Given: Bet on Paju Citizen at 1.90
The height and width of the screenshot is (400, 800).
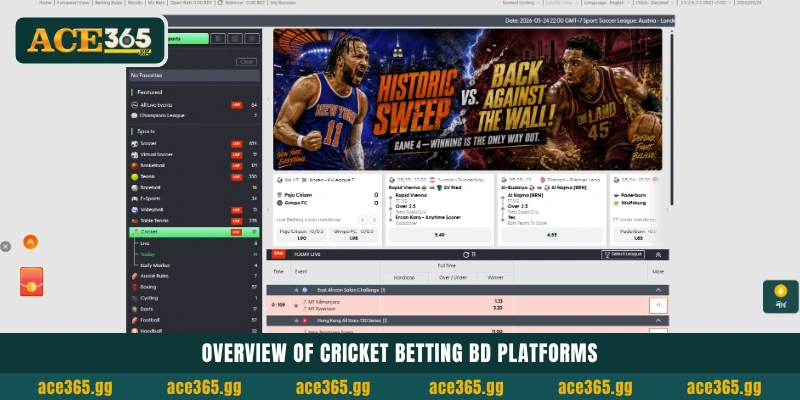Looking at the screenshot, I should click(x=302, y=235).
